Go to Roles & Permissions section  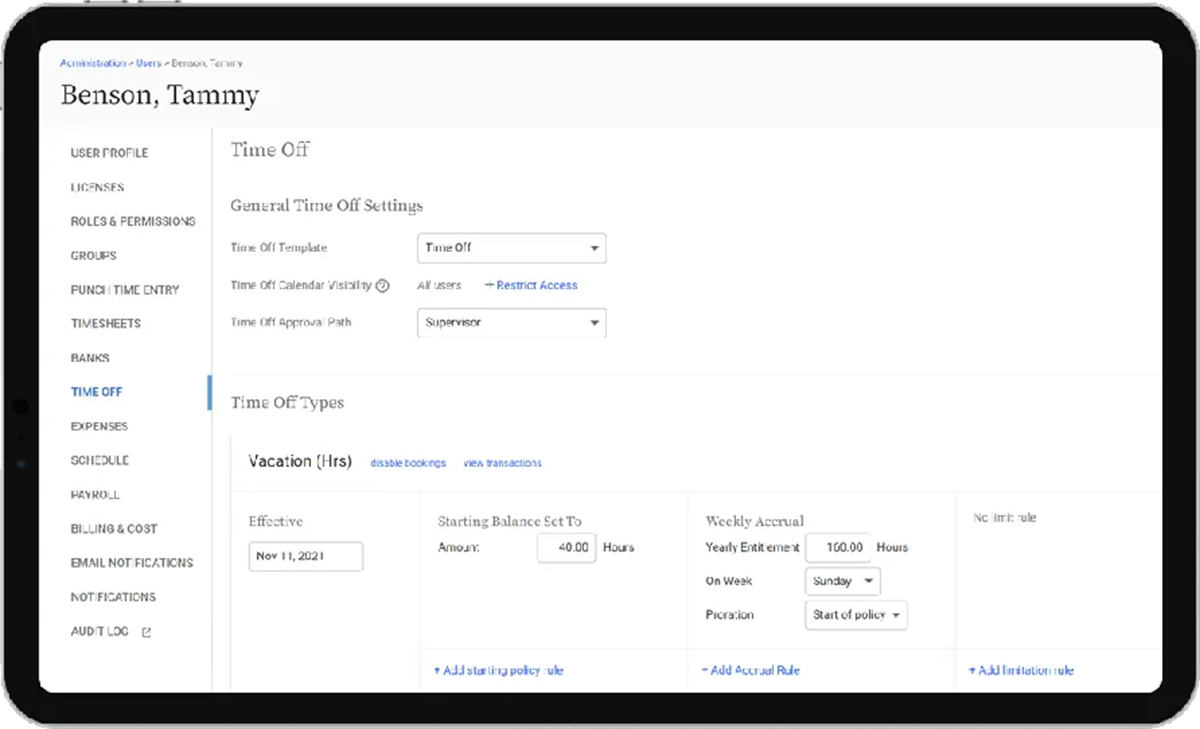pyautogui.click(x=133, y=221)
